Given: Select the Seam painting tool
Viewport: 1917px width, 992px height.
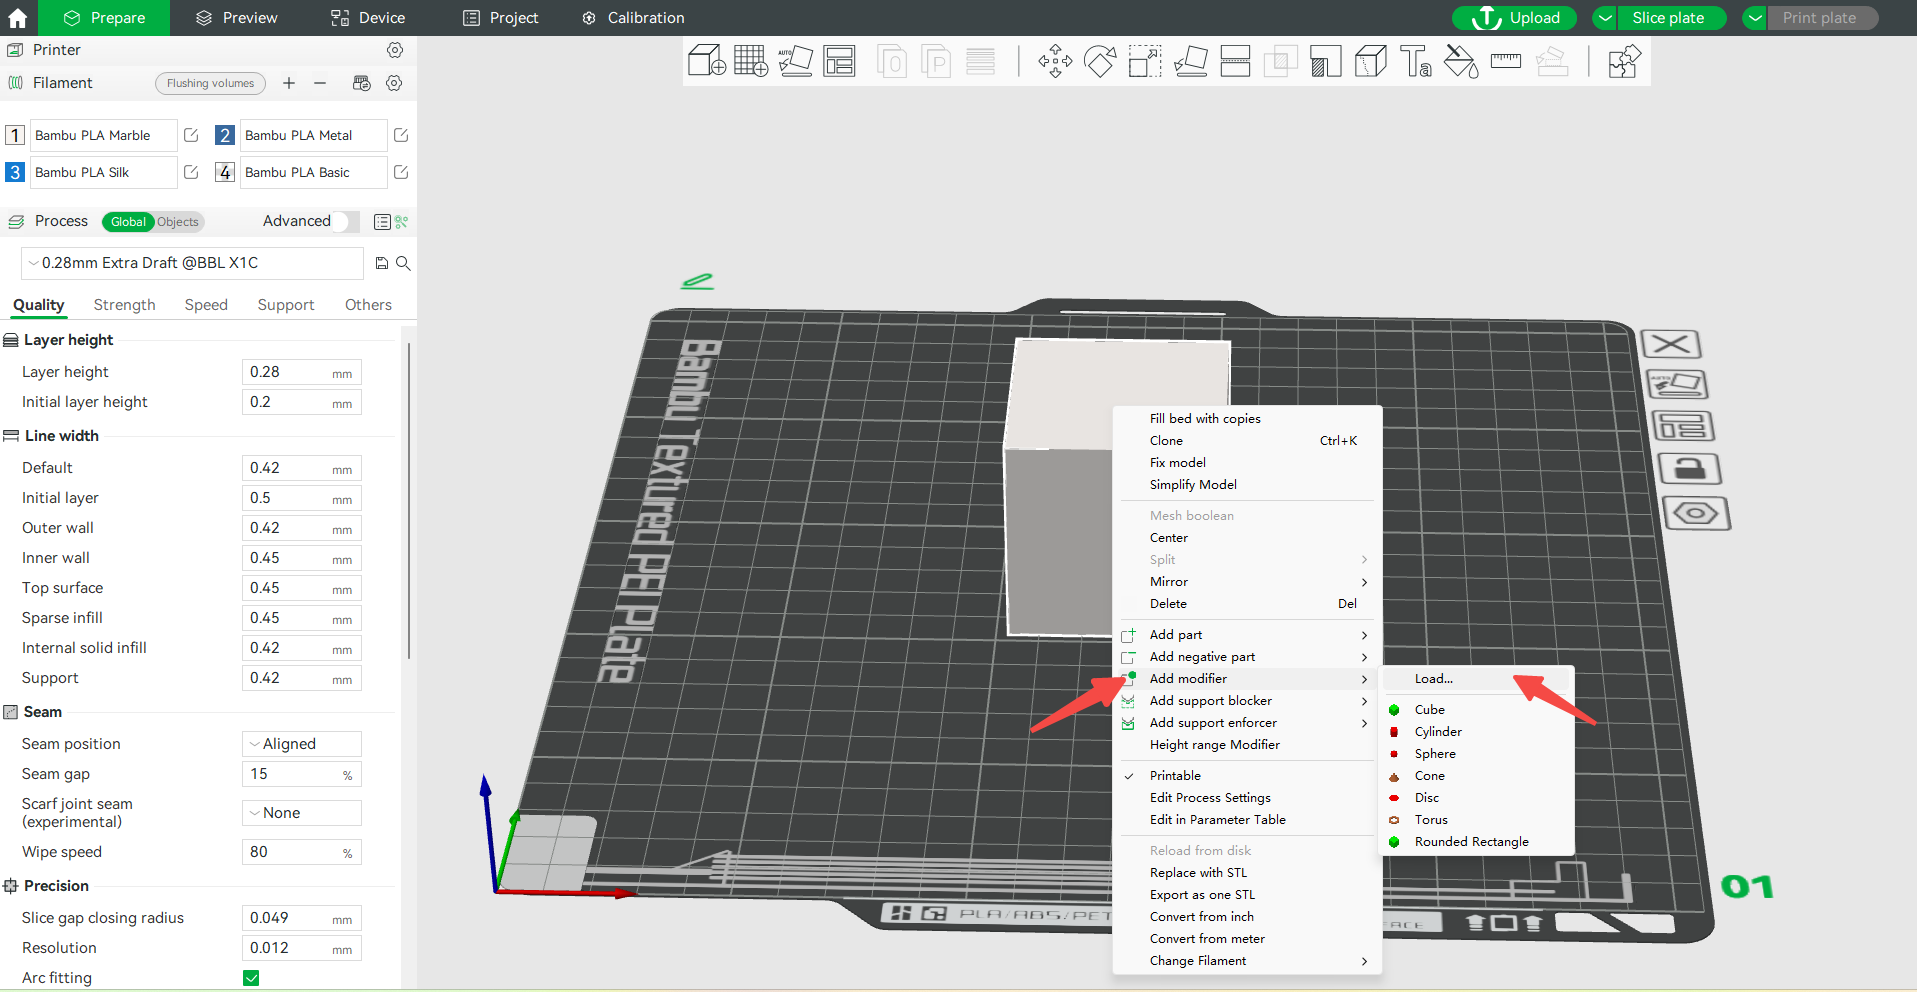Looking at the screenshot, I should 1370,61.
